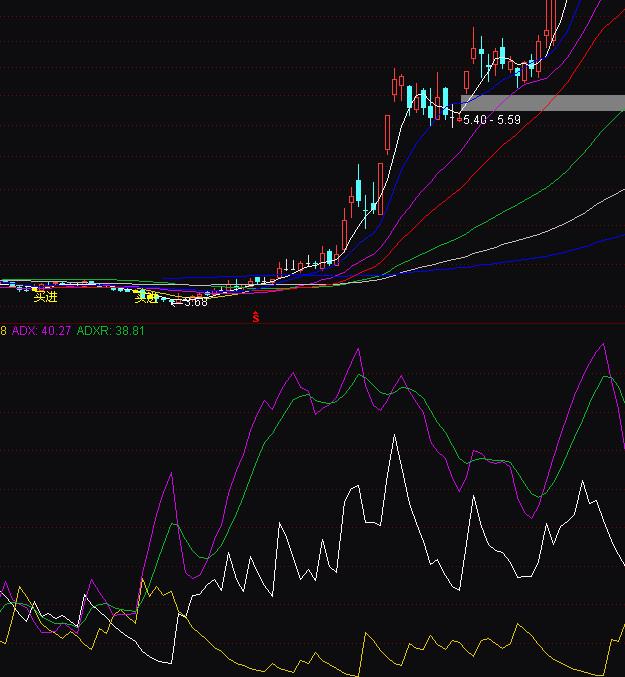Click the 5.68 lowest price label
Viewport: 625px width, 677px height.
point(195,302)
